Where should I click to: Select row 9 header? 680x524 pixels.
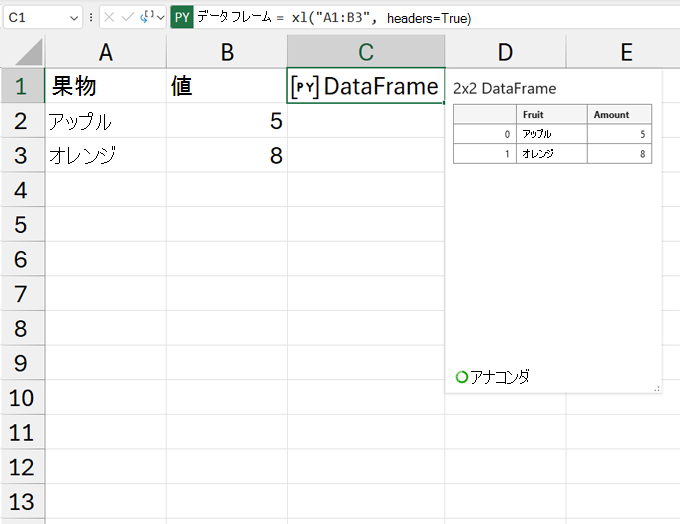coord(22,363)
